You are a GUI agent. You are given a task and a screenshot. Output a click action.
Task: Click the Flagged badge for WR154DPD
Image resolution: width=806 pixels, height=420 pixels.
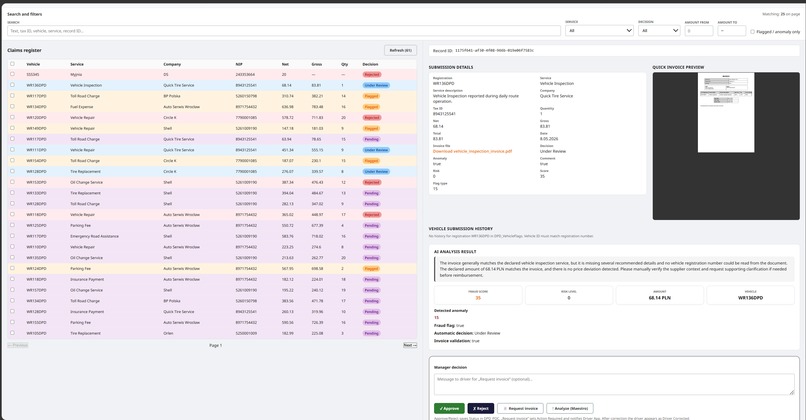(372, 161)
